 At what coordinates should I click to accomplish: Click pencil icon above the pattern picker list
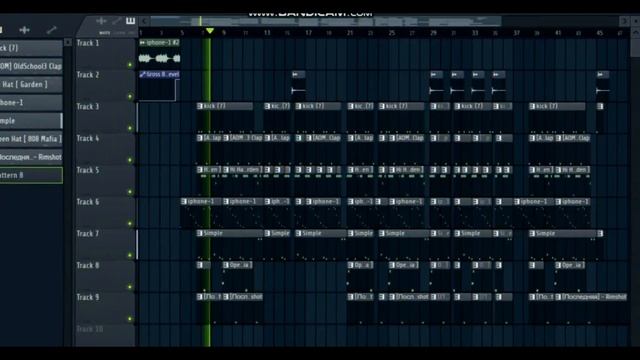pos(51,30)
